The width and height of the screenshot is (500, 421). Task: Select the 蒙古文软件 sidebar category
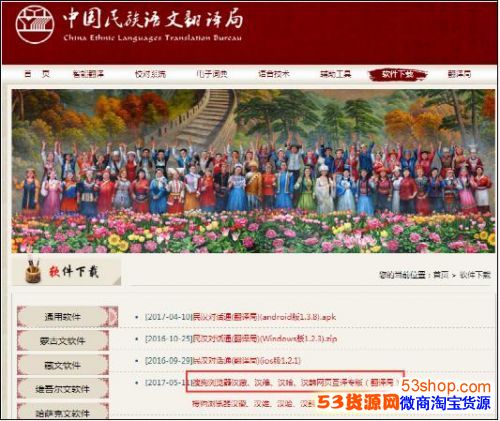pyautogui.click(x=63, y=341)
